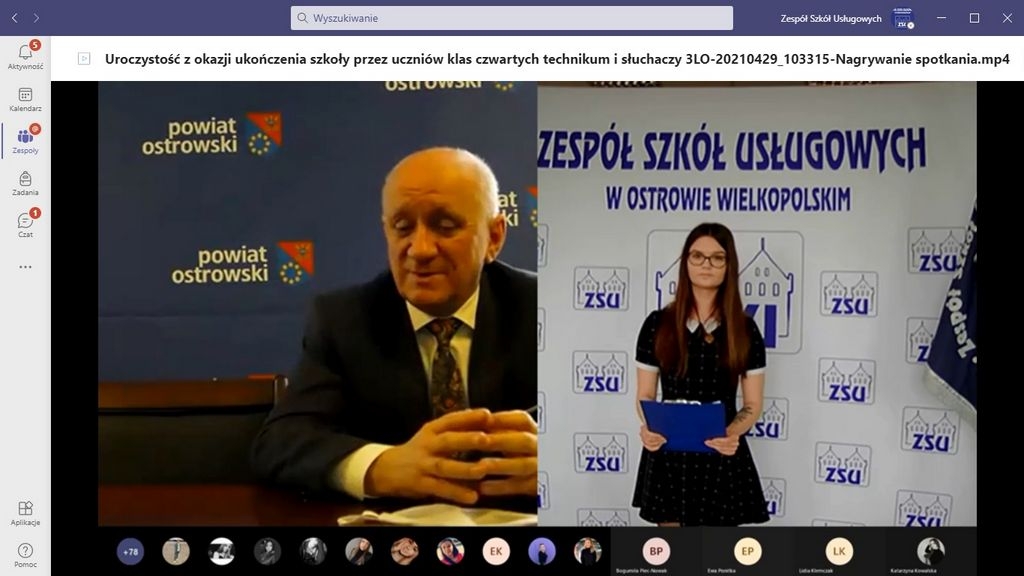Click the Zespół Szkół Usługowych account name
Screen dimensions: 1024x576
coord(831,18)
